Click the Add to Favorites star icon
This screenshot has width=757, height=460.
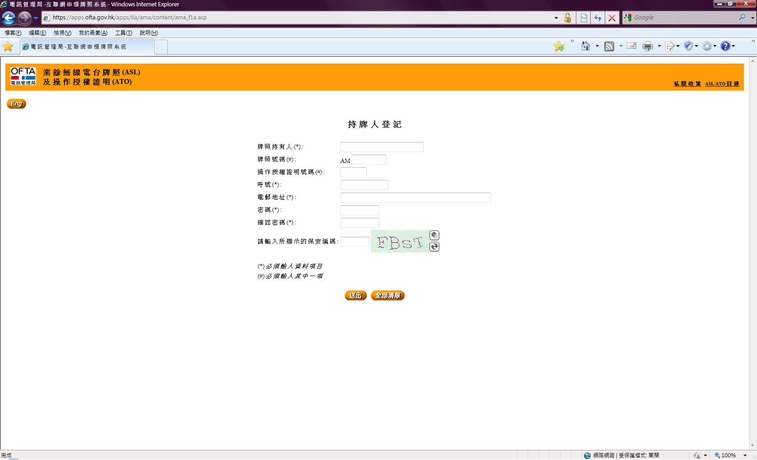[559, 47]
